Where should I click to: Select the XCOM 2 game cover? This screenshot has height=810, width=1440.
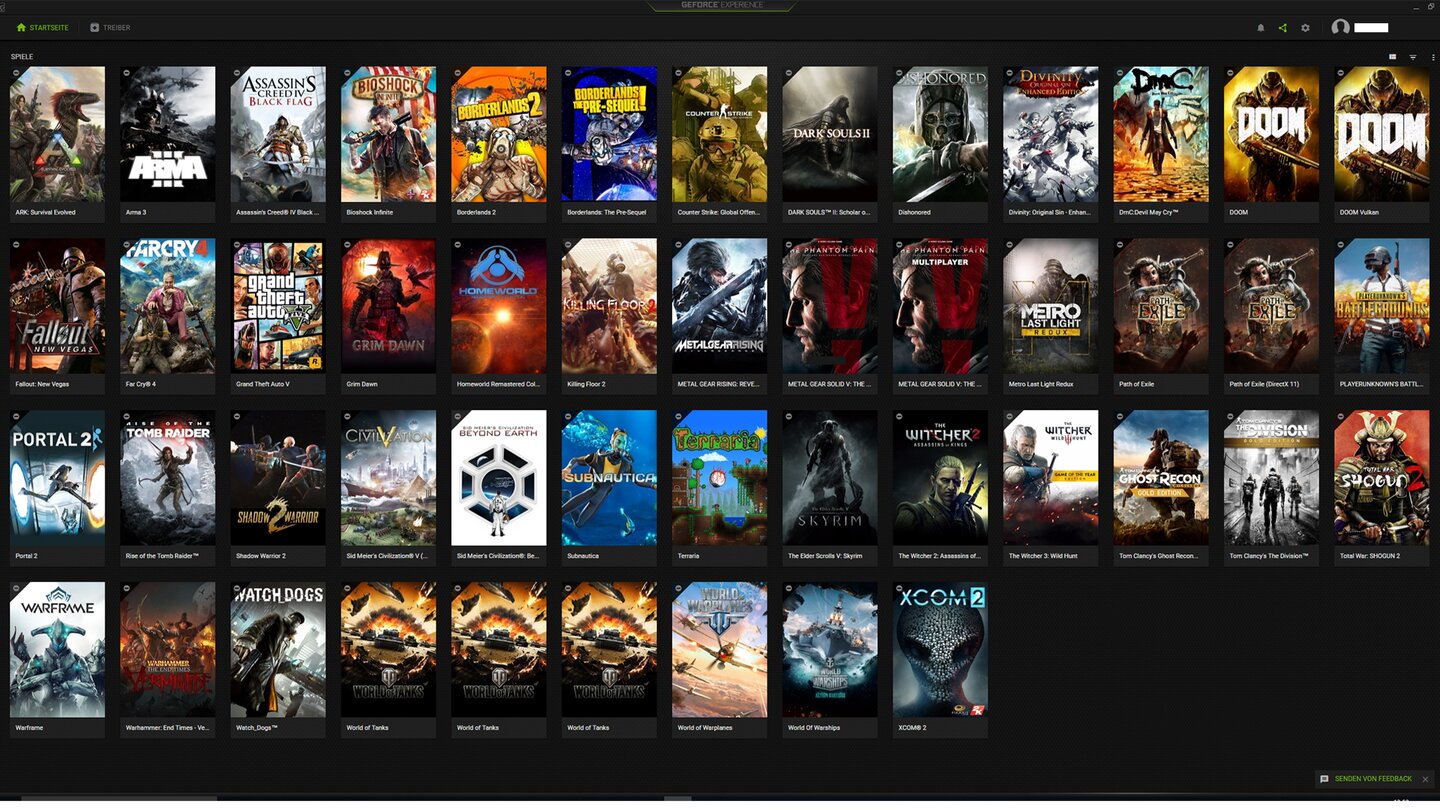coord(940,650)
